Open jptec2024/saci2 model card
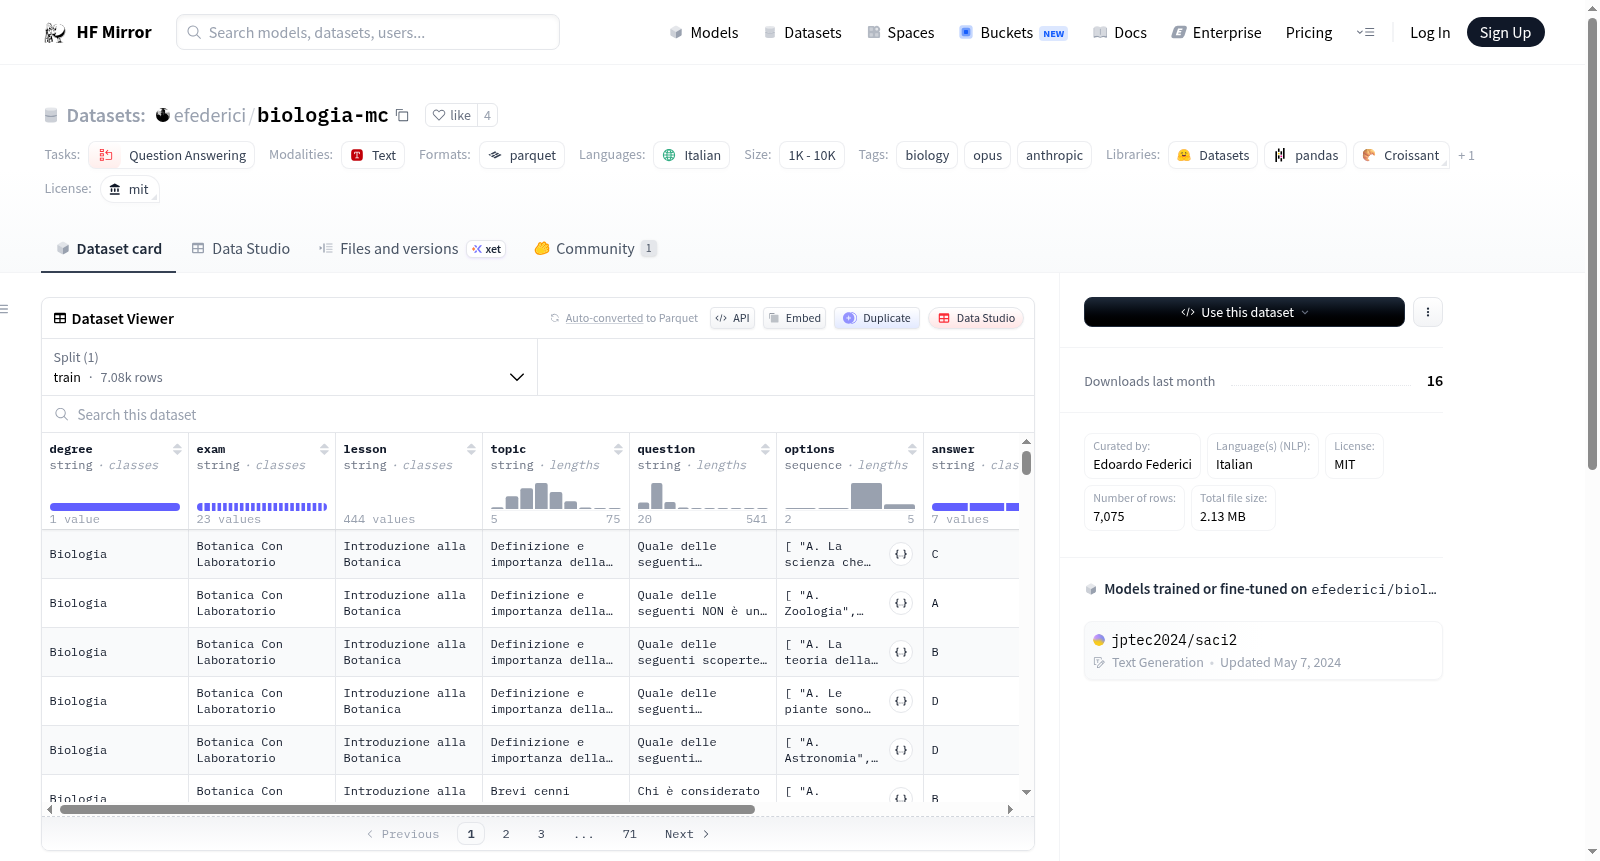 pyautogui.click(x=1263, y=650)
